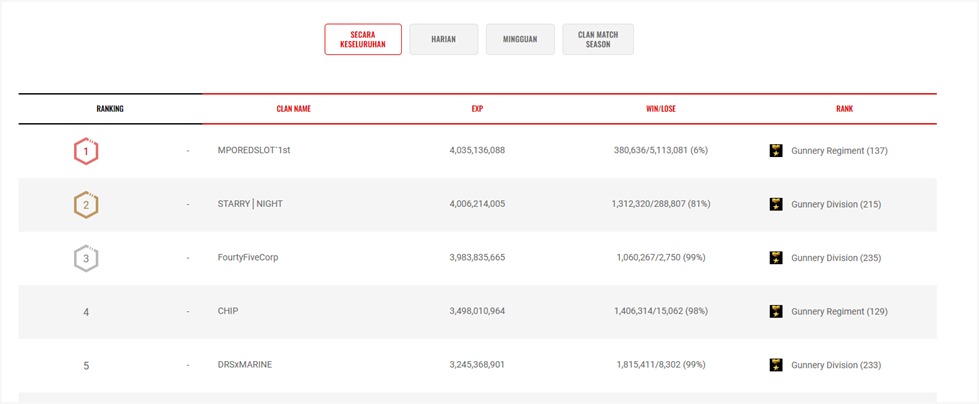The width and height of the screenshot is (979, 404).
Task: Open the STARRY | NIGHT clan
Action: tap(250, 204)
